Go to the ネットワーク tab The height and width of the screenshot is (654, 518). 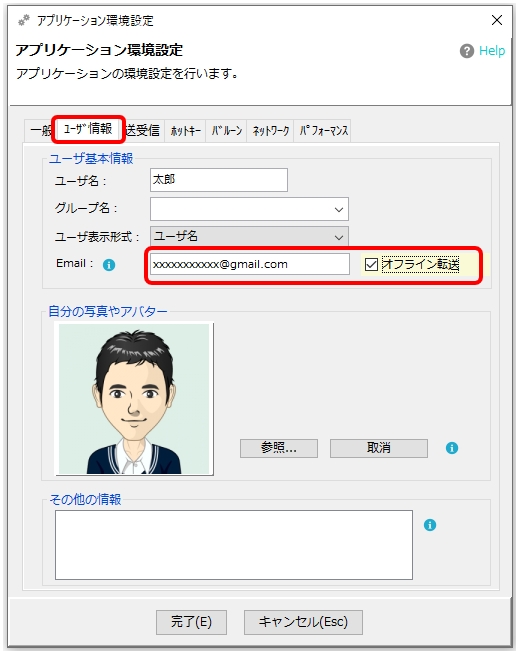pos(270,131)
